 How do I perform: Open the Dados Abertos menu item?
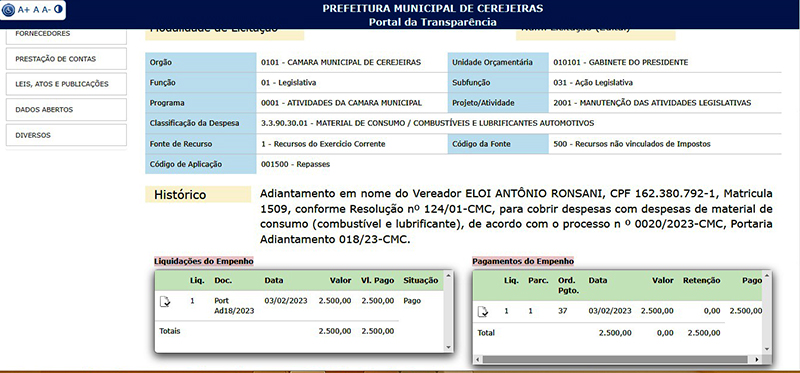point(66,110)
